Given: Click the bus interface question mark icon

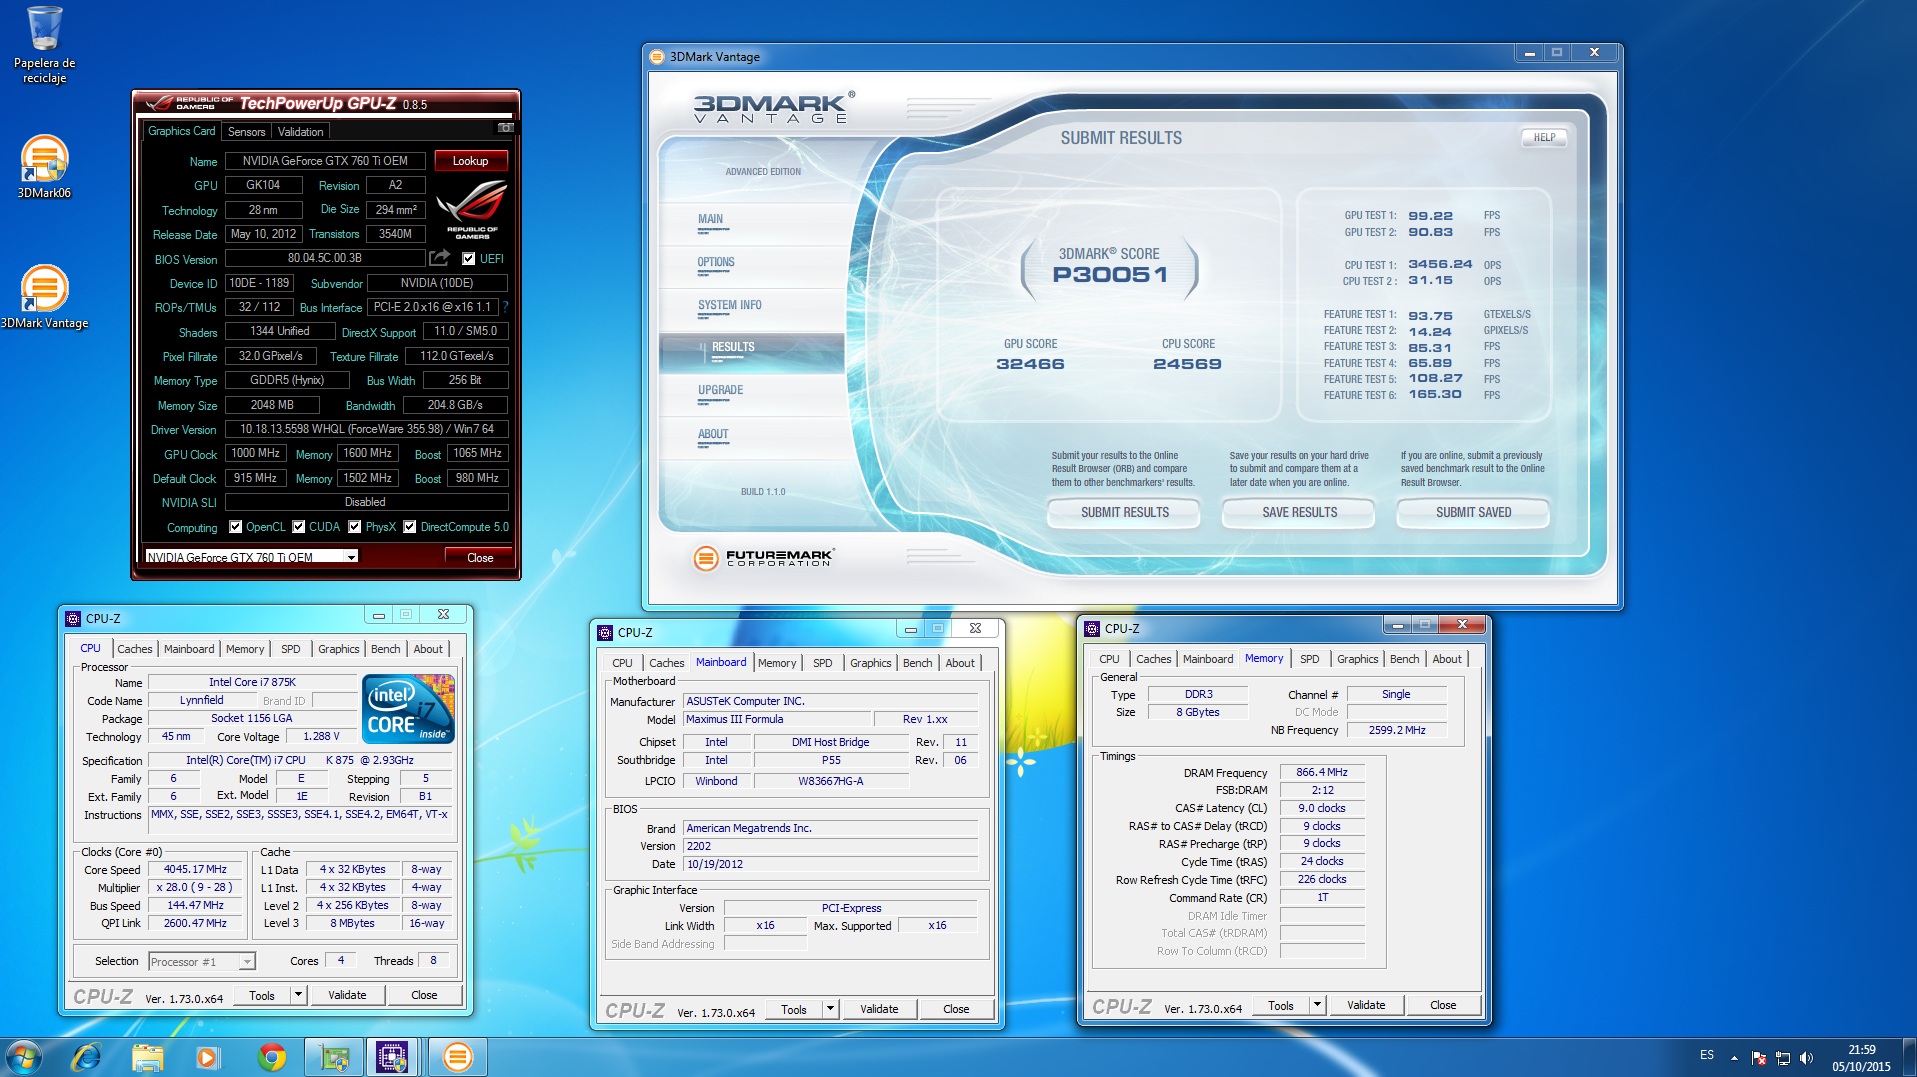Looking at the screenshot, I should tap(505, 307).
